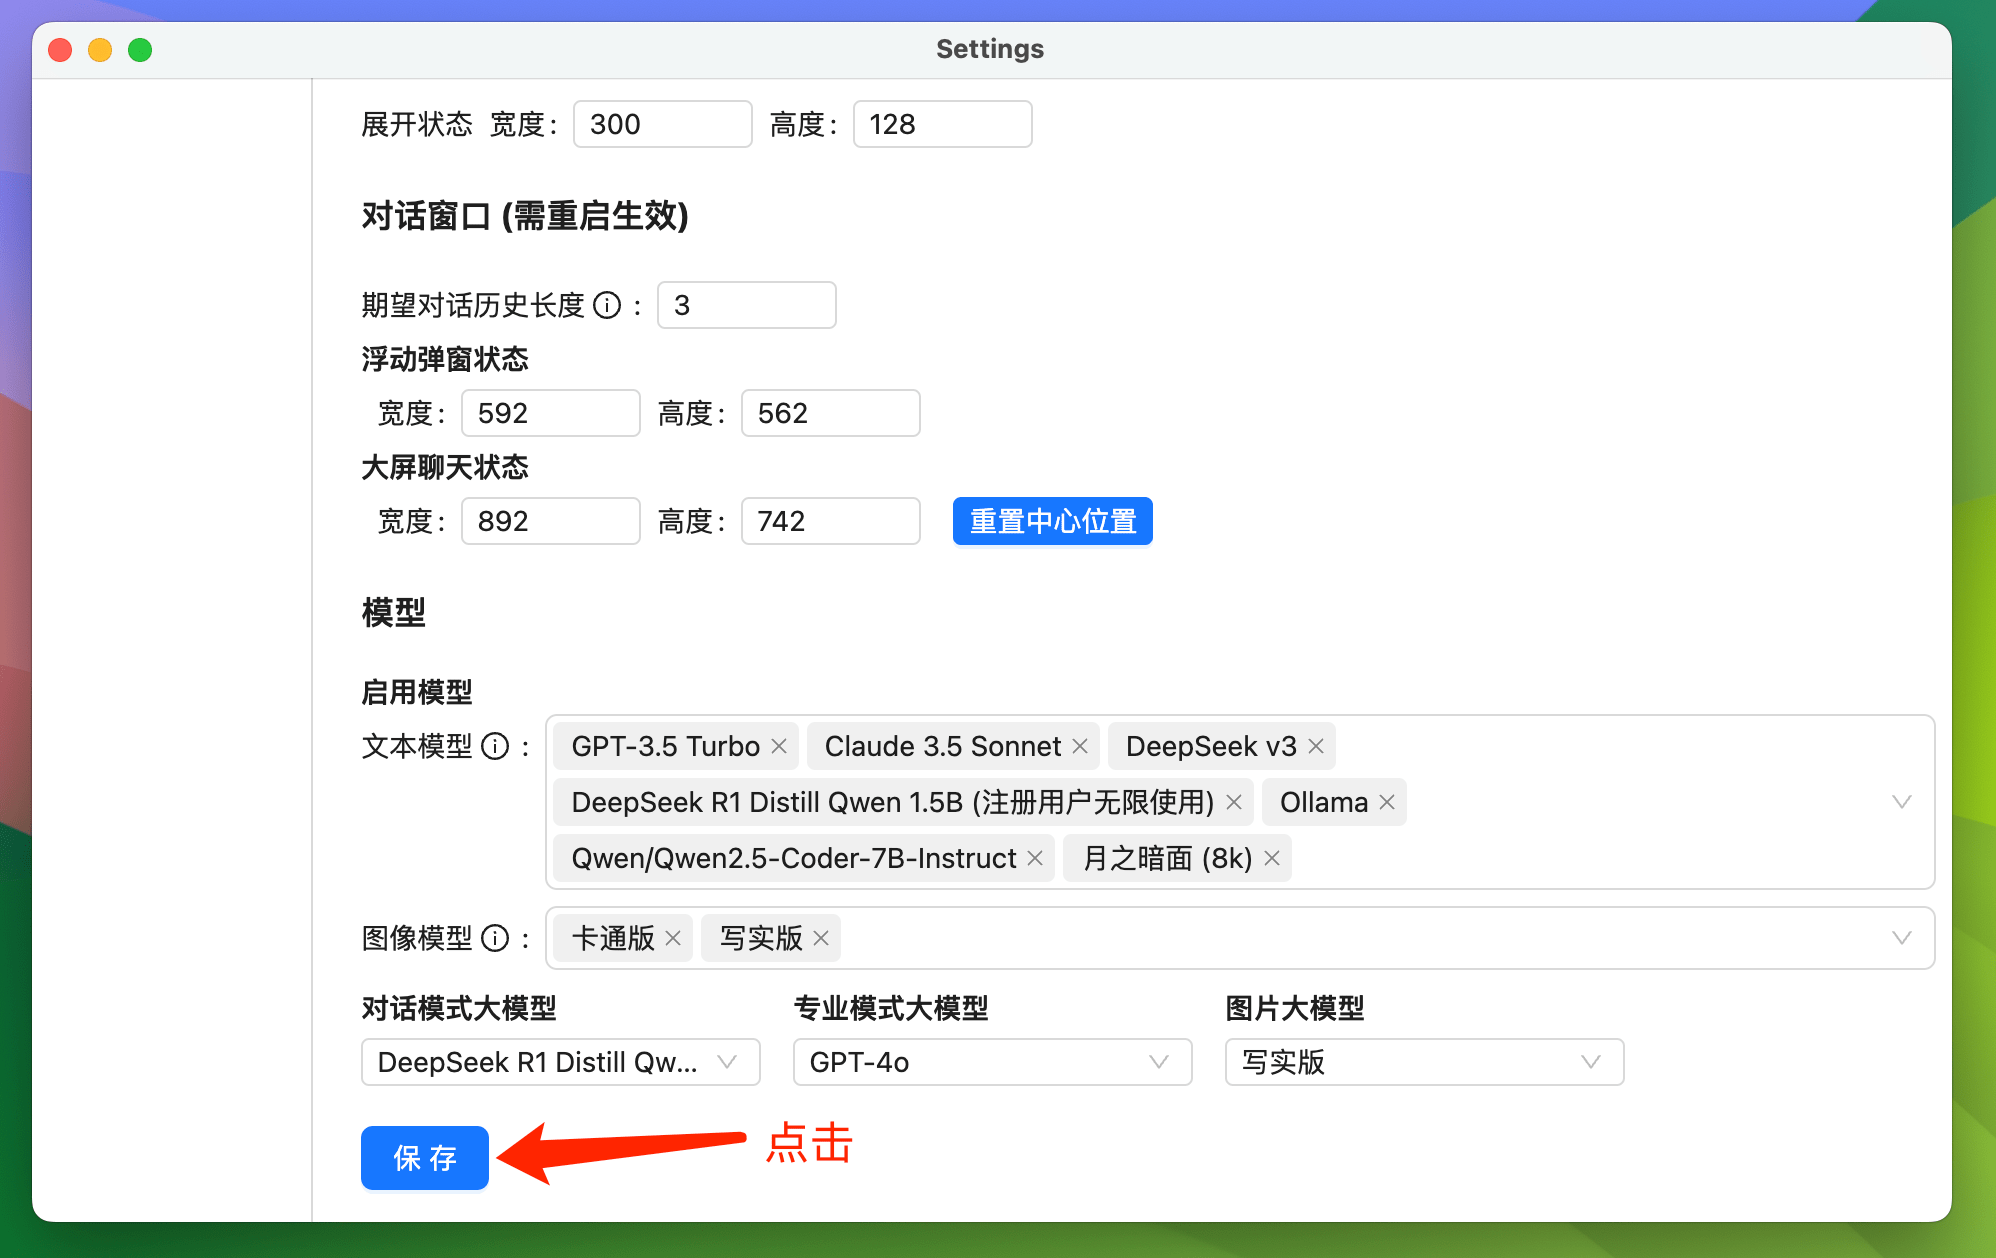Close the Settings window

click(x=60, y=49)
